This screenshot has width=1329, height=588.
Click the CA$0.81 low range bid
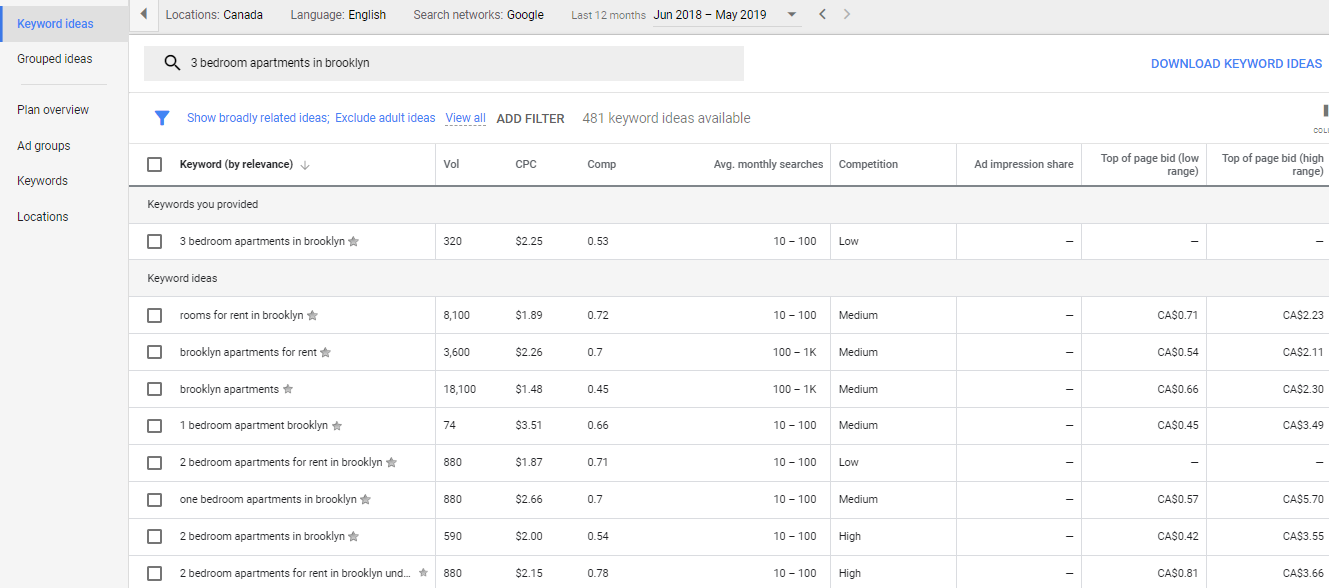coord(1178,573)
